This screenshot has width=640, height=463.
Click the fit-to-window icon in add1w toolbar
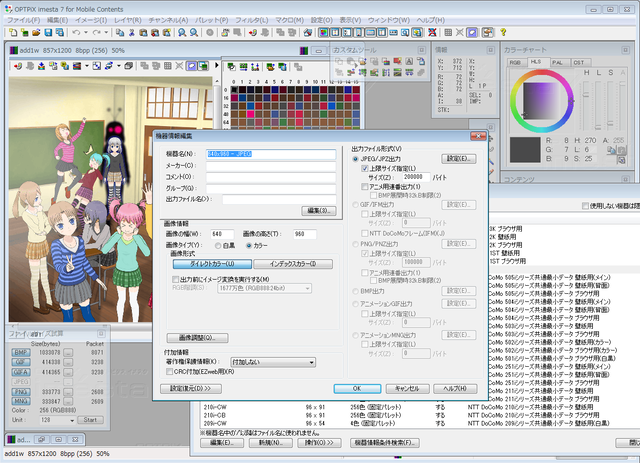[x=97, y=66]
